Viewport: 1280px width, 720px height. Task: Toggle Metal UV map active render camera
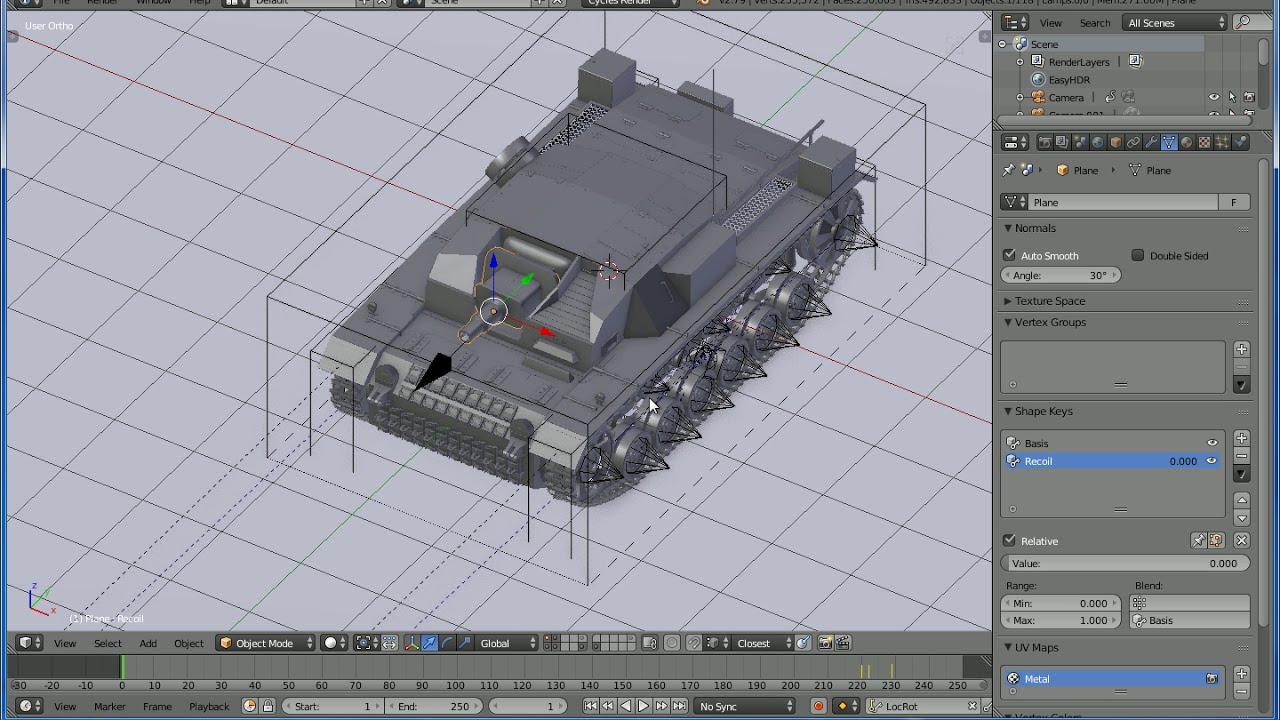point(1212,679)
